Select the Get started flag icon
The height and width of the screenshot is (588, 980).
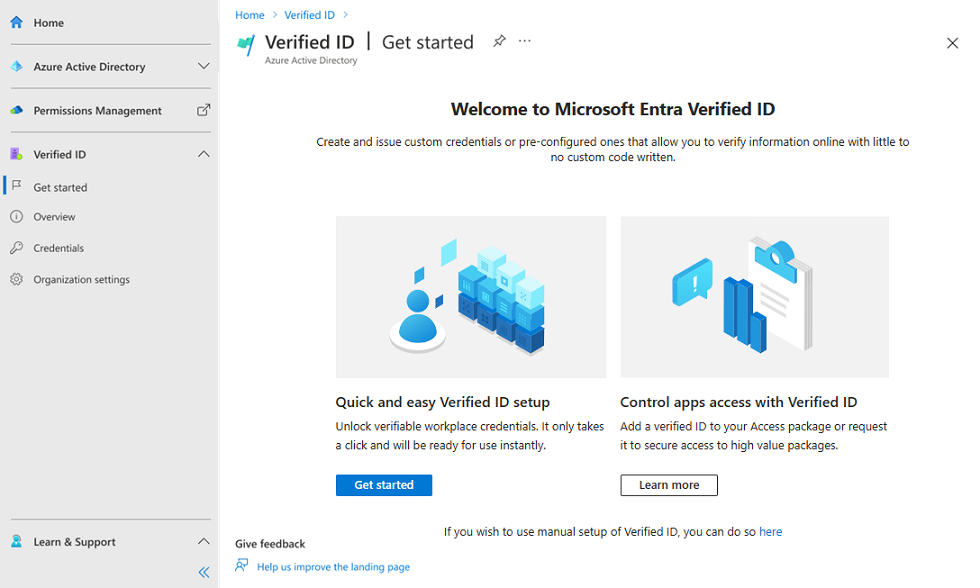(18, 187)
